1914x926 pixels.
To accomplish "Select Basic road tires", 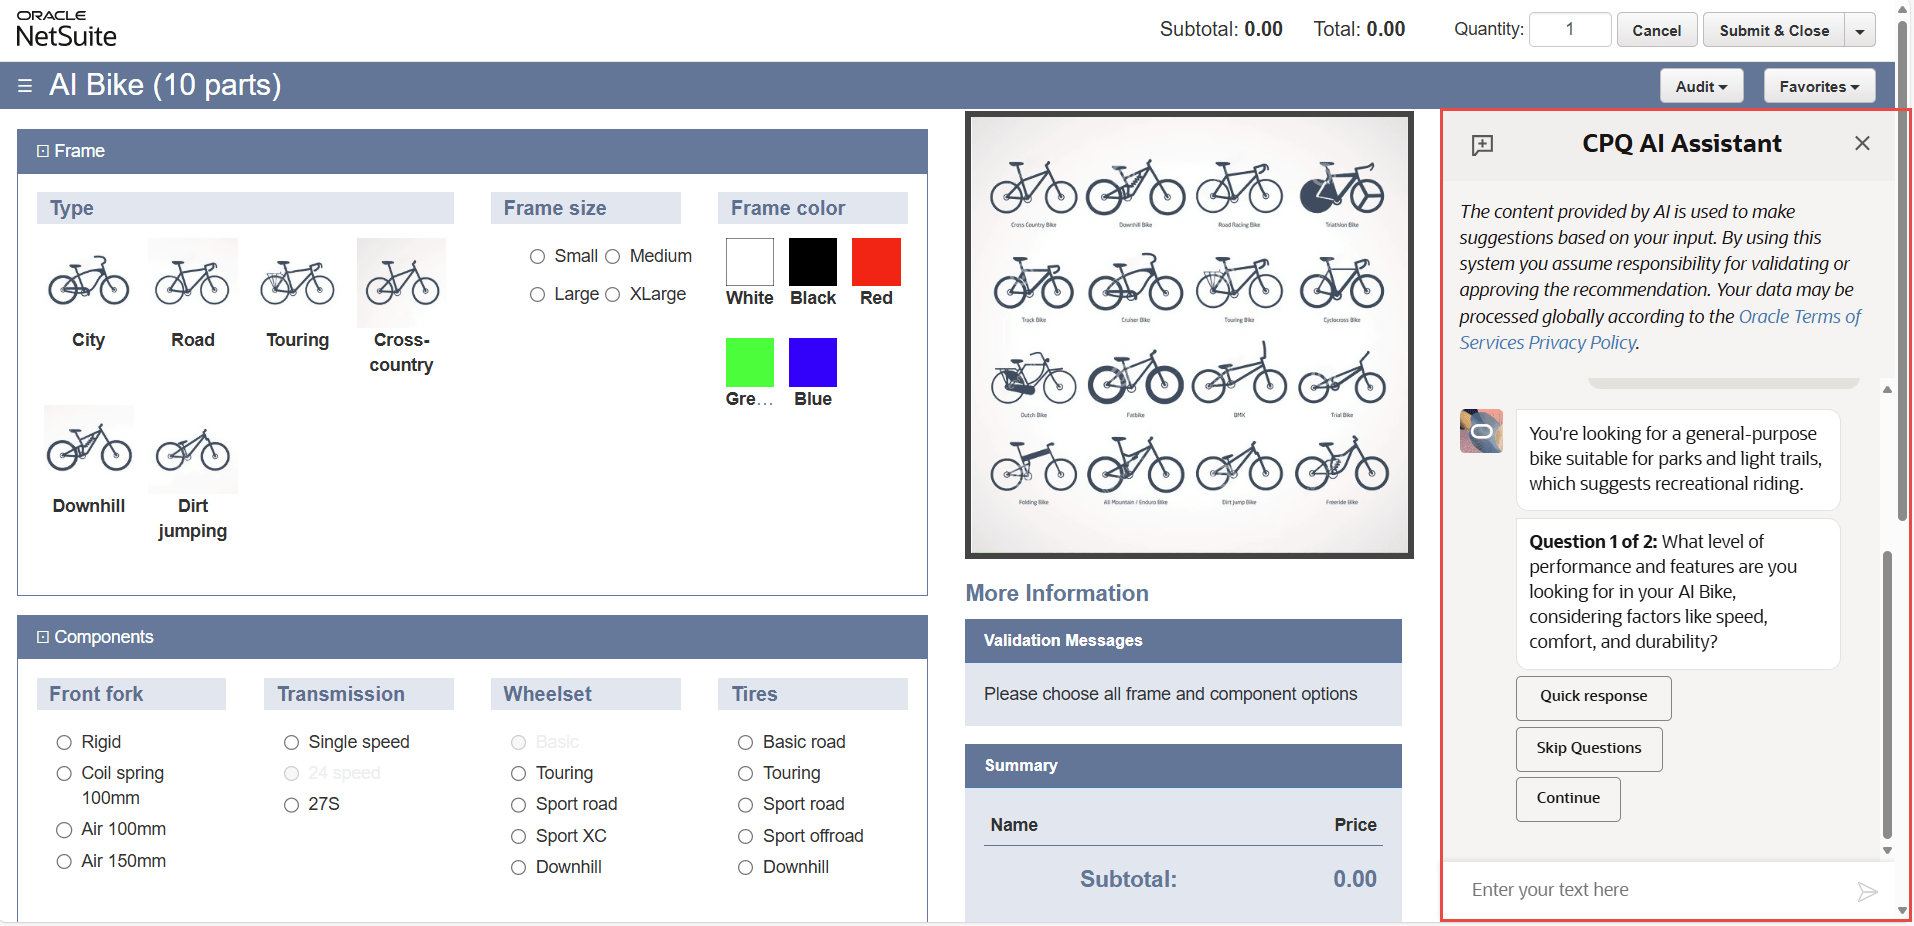I will (745, 743).
